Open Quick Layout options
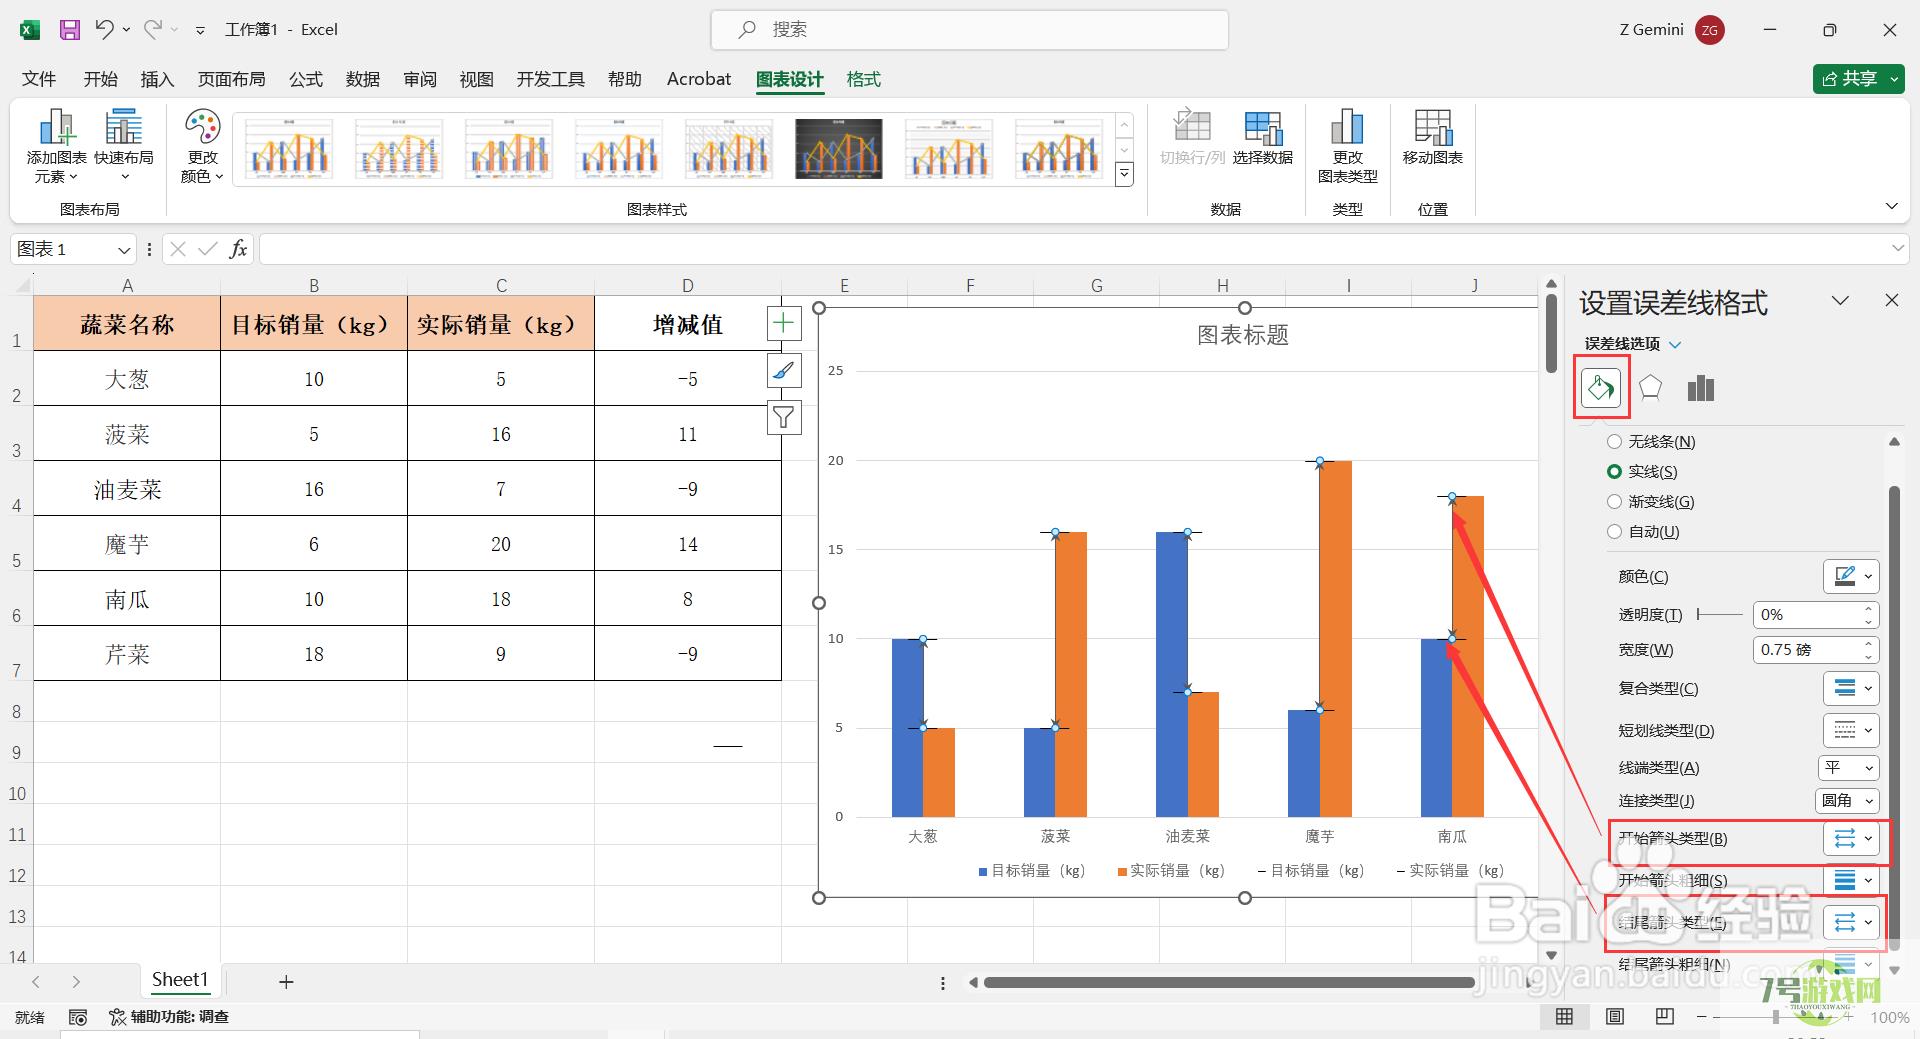Image resolution: width=1920 pixels, height=1039 pixels. [x=124, y=146]
